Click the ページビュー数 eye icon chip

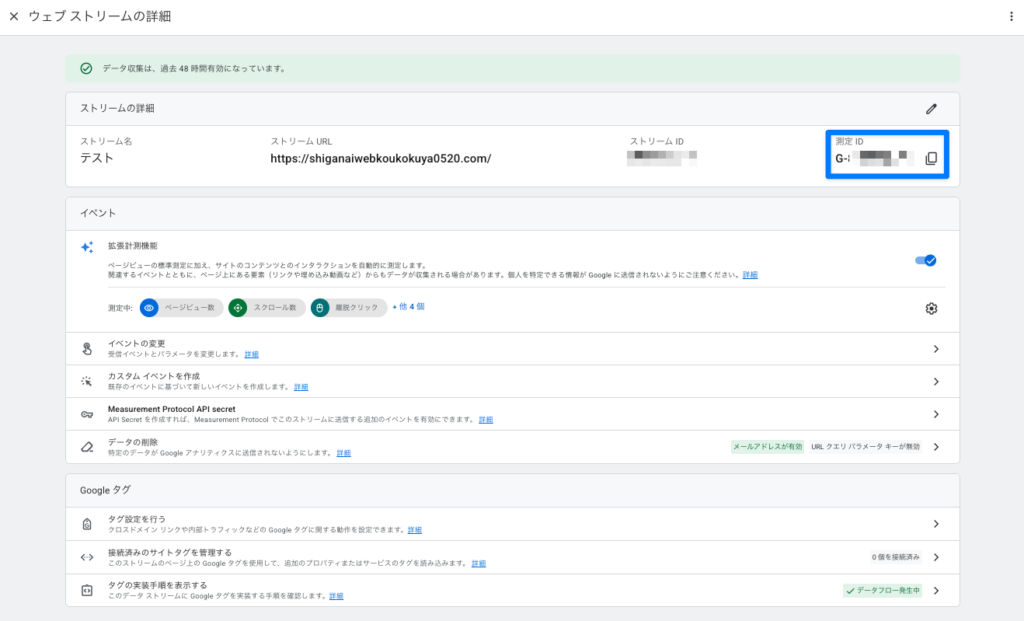tap(149, 308)
